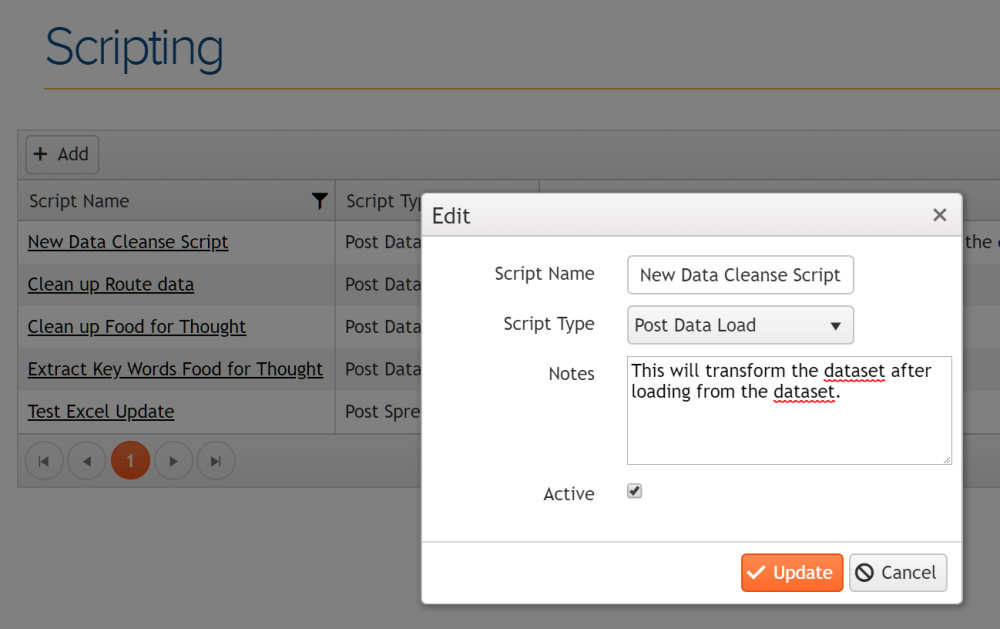Click the Script Name input field
Screen dimensions: 1000x629
[740, 274]
